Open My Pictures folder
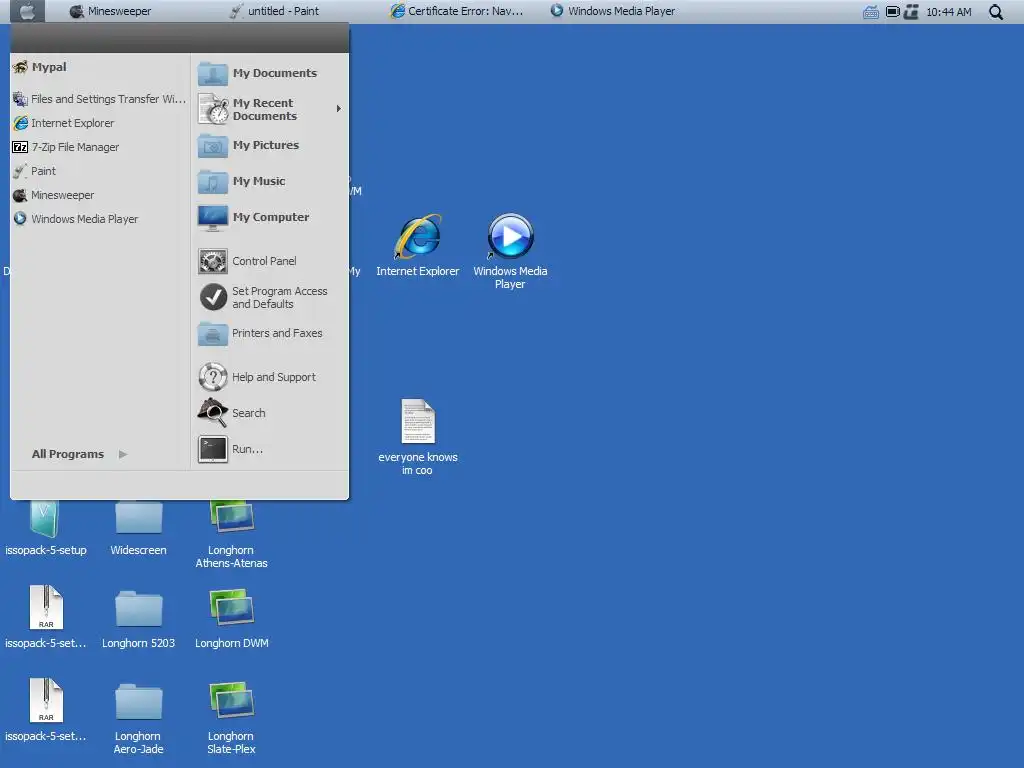The width and height of the screenshot is (1024, 768). pyautogui.click(x=270, y=146)
